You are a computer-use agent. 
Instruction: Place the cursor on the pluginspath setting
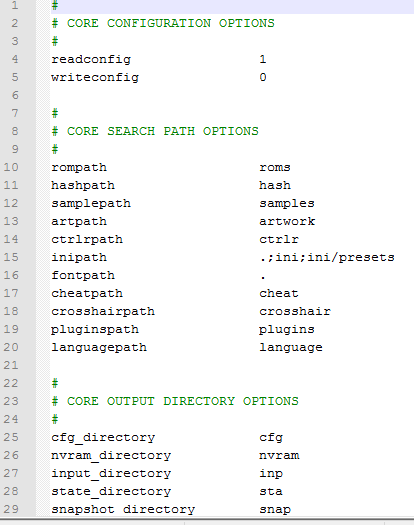coord(95,329)
